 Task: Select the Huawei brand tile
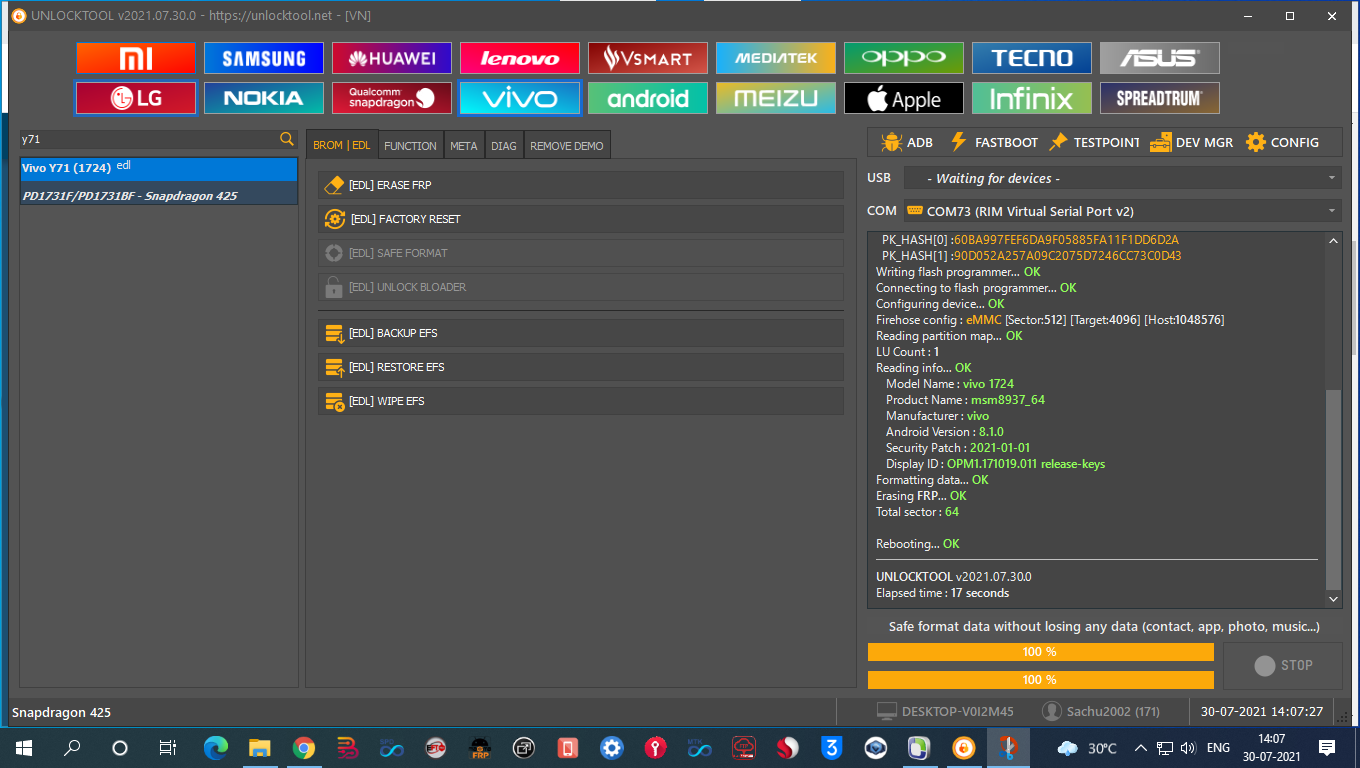pos(392,58)
